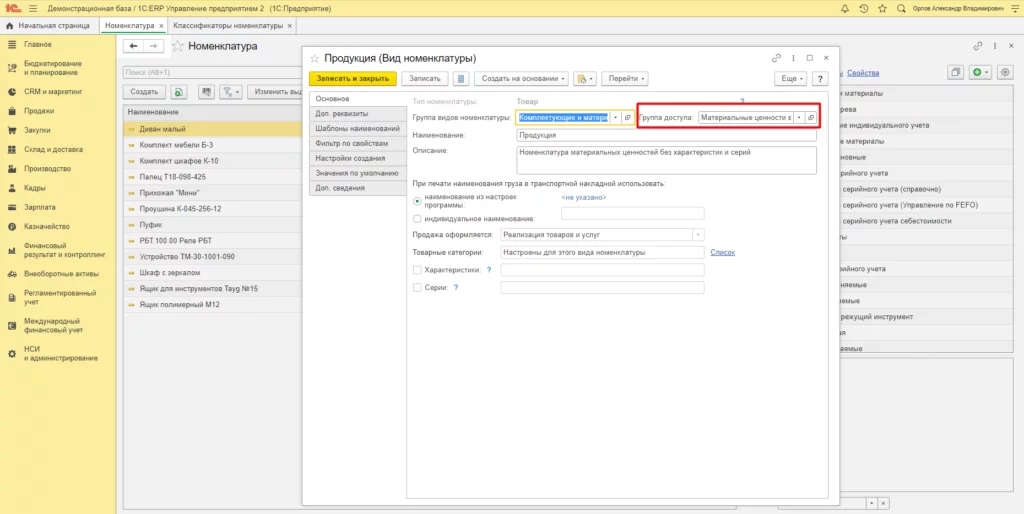
Task: Click Записать и закрыть button
Action: pos(353,78)
